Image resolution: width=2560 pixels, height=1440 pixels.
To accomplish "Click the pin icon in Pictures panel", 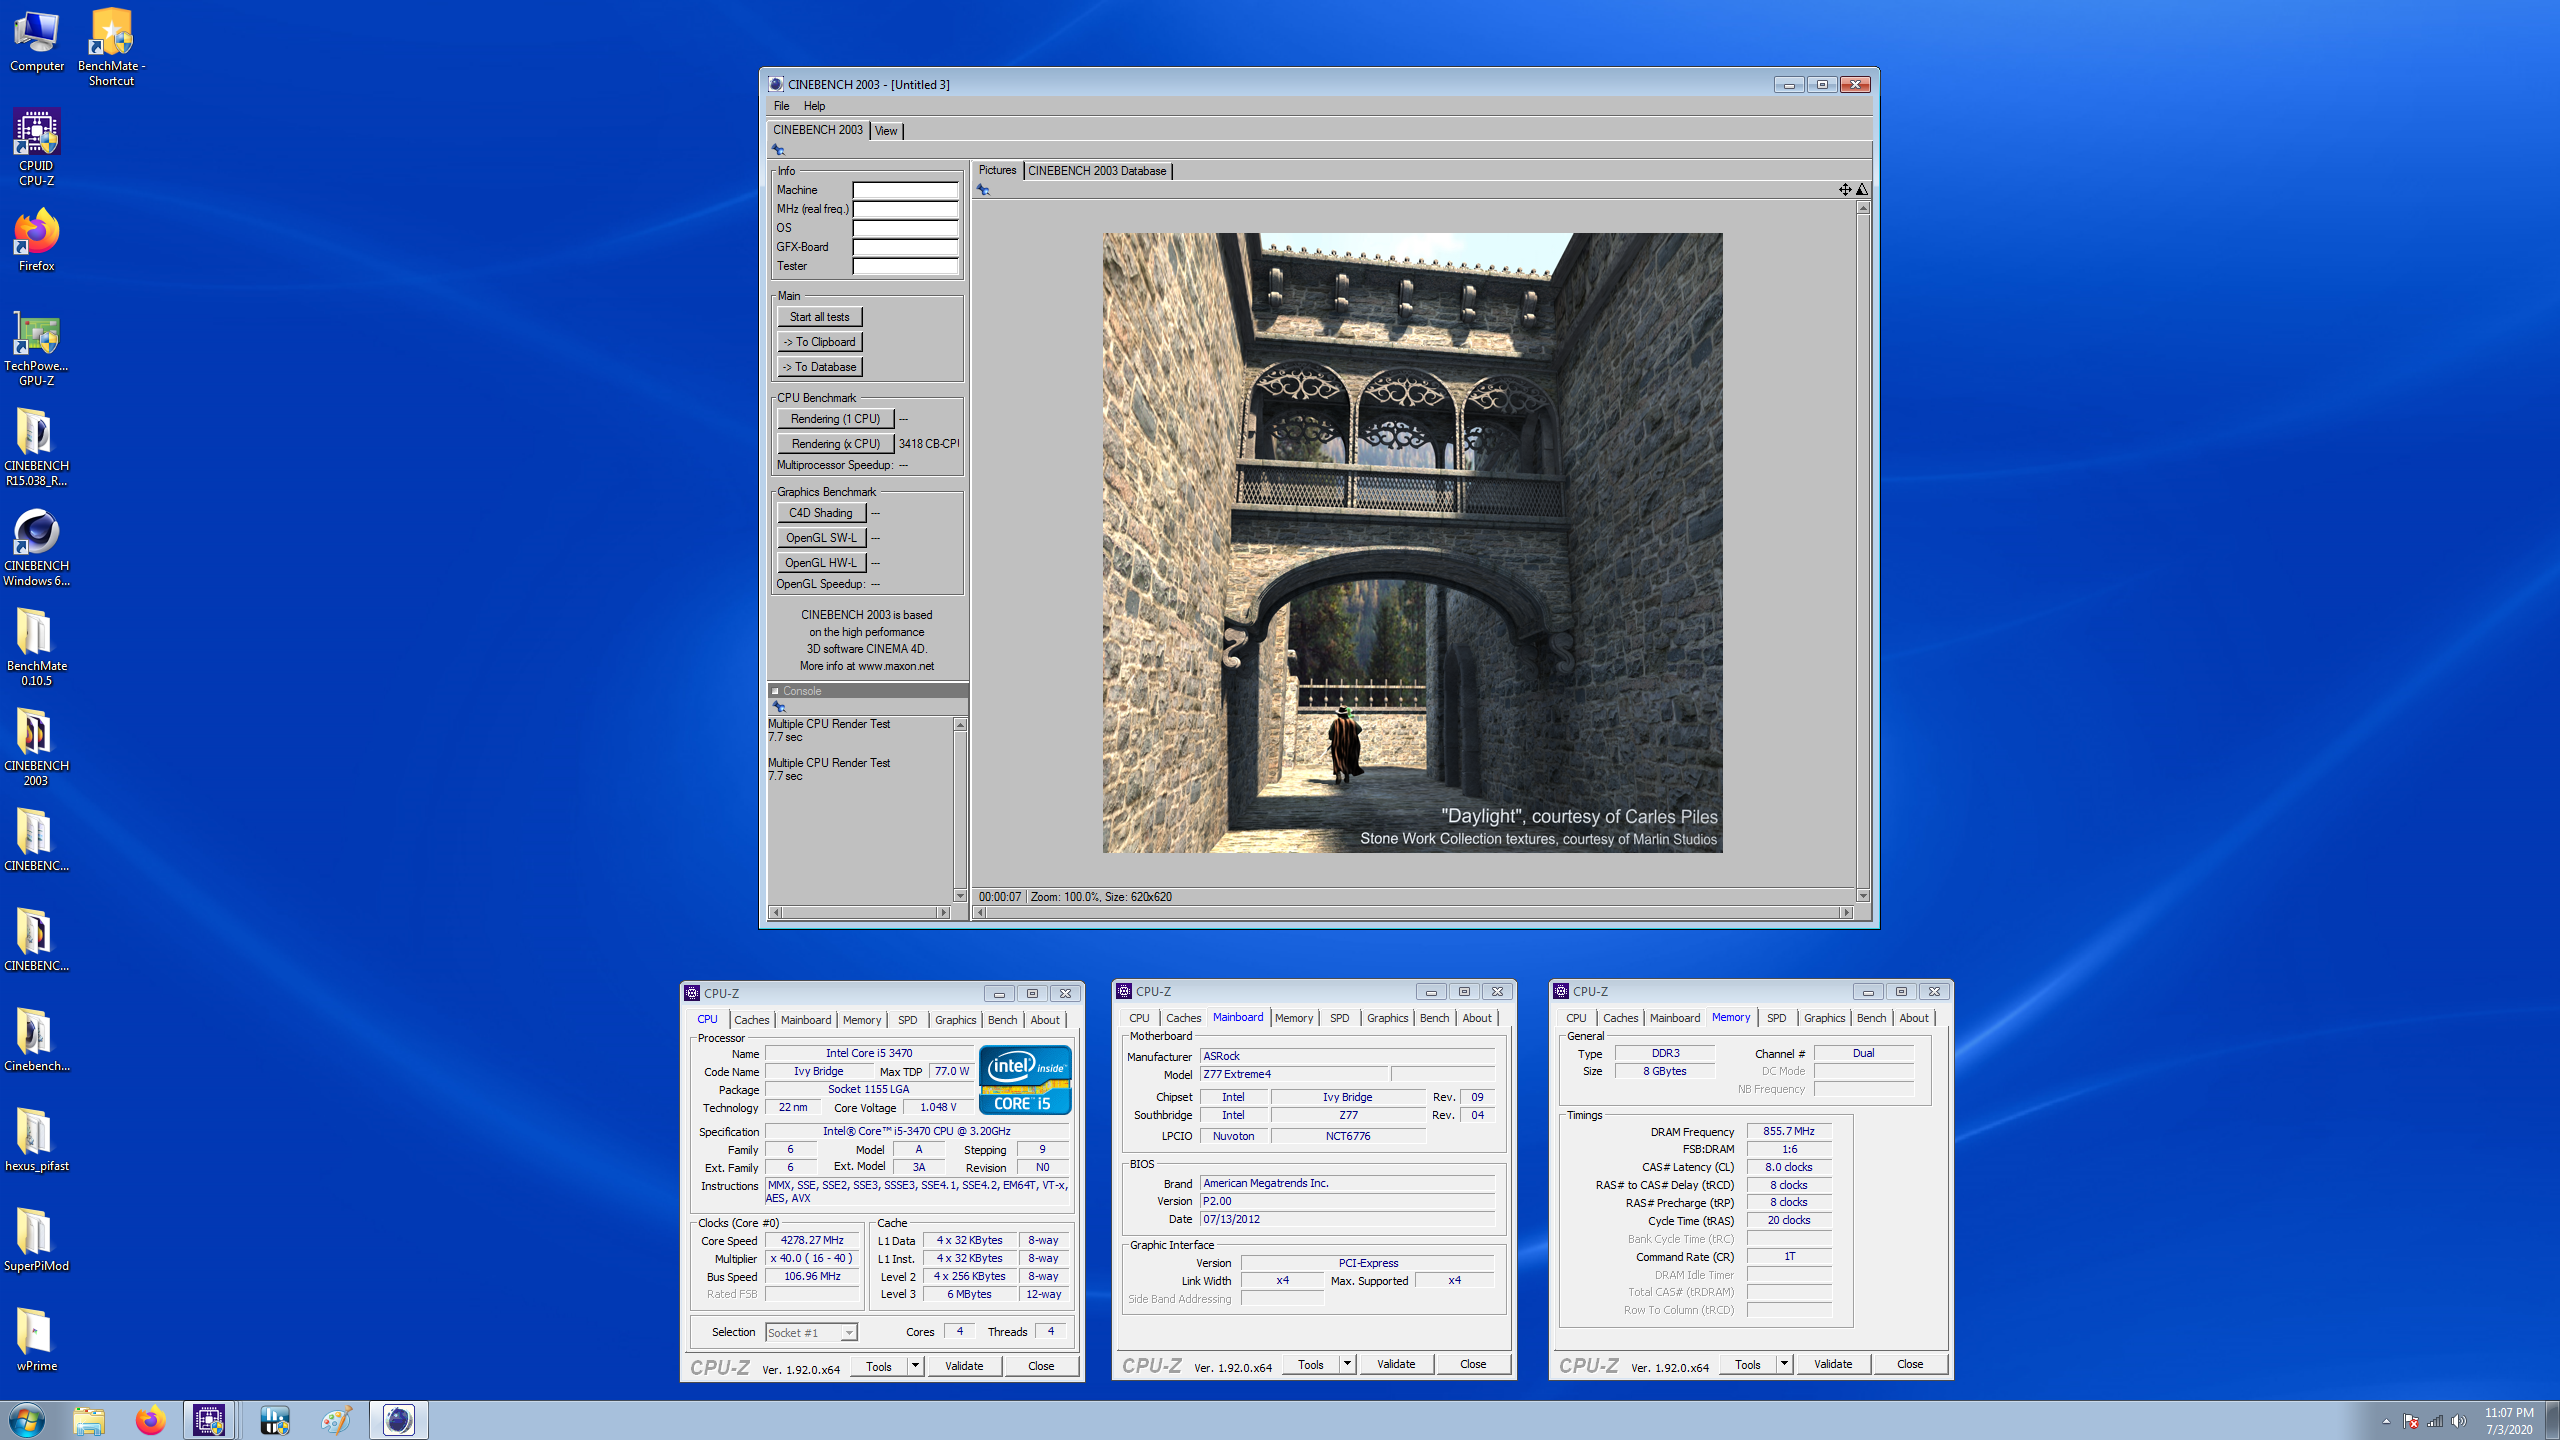I will pos(983,190).
